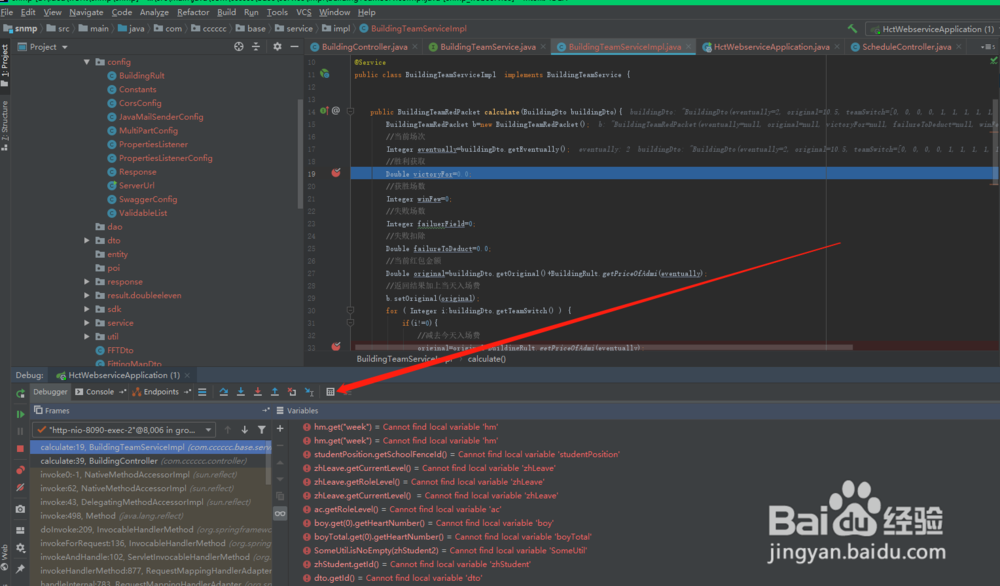Stop the debug session with the red square

(20, 448)
